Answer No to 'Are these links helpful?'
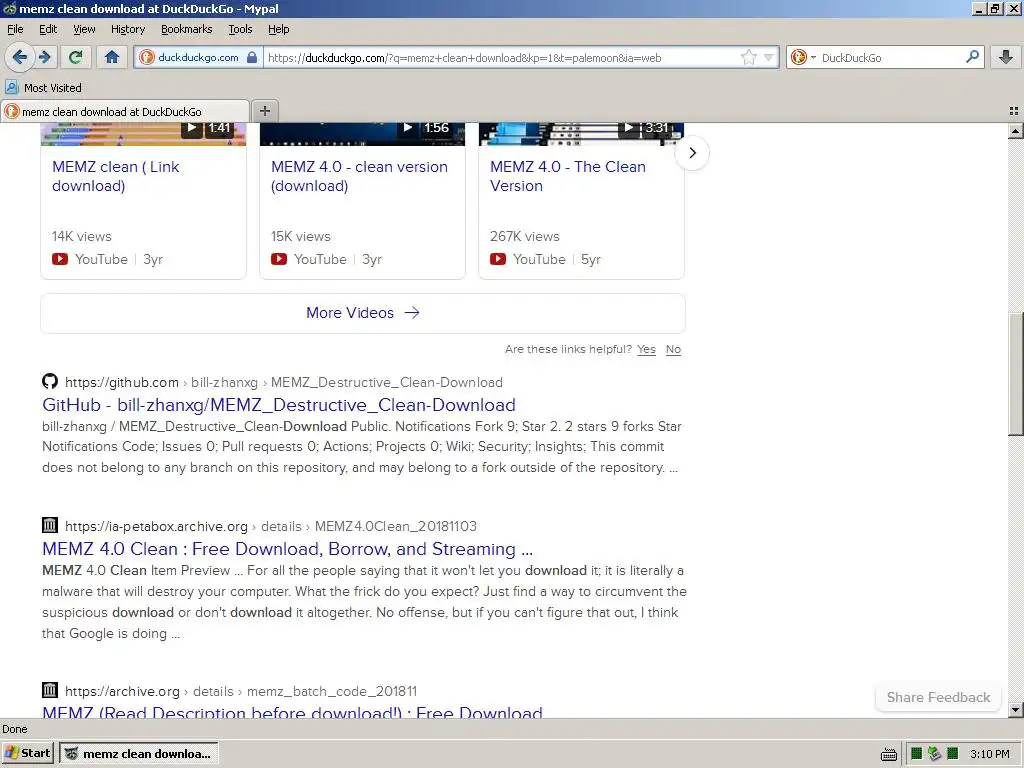1024x768 pixels. [x=673, y=349]
